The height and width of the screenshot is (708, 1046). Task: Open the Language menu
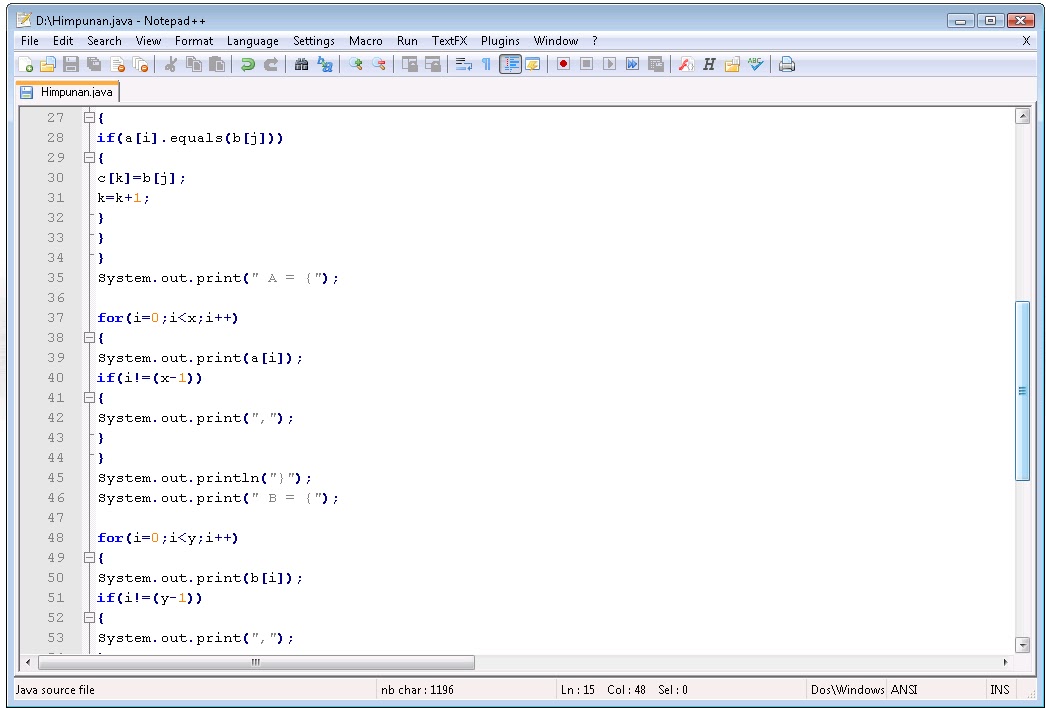pos(253,41)
